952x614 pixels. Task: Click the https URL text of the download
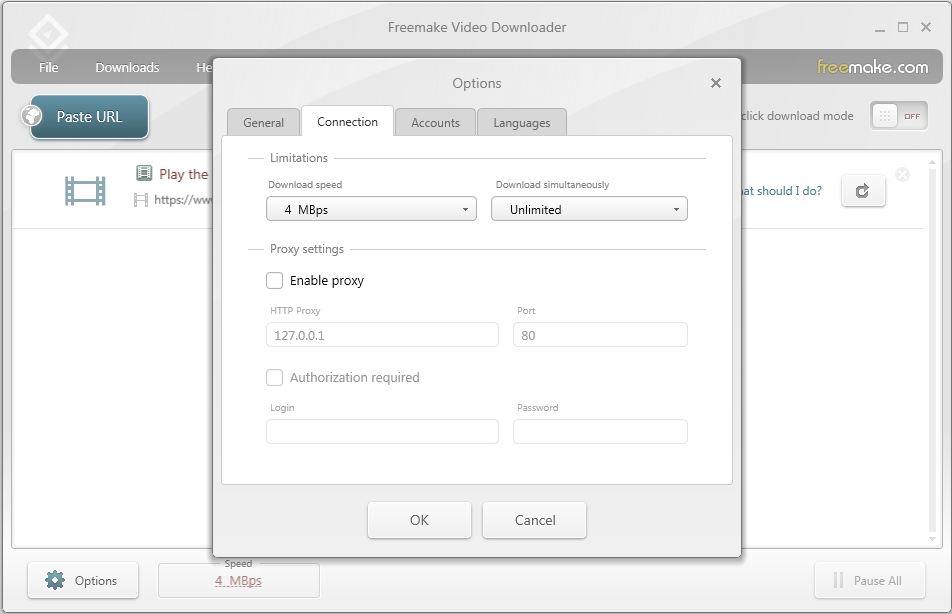183,199
